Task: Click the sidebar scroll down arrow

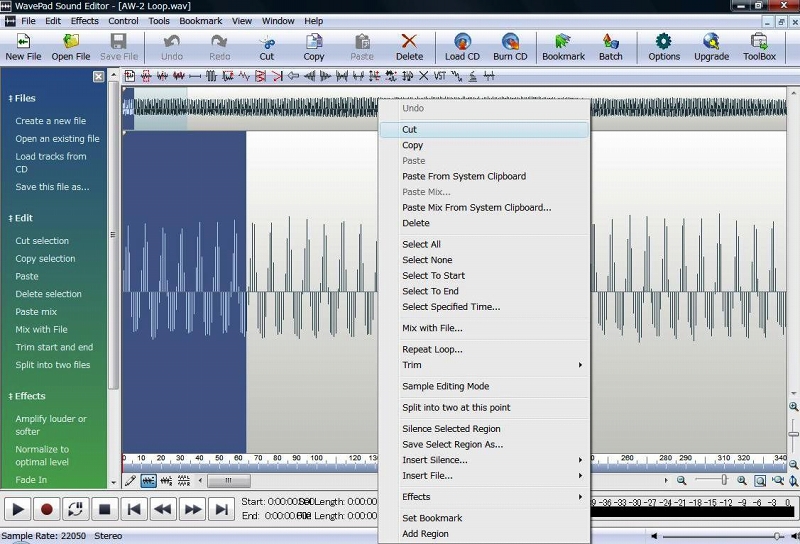Action: coord(113,482)
